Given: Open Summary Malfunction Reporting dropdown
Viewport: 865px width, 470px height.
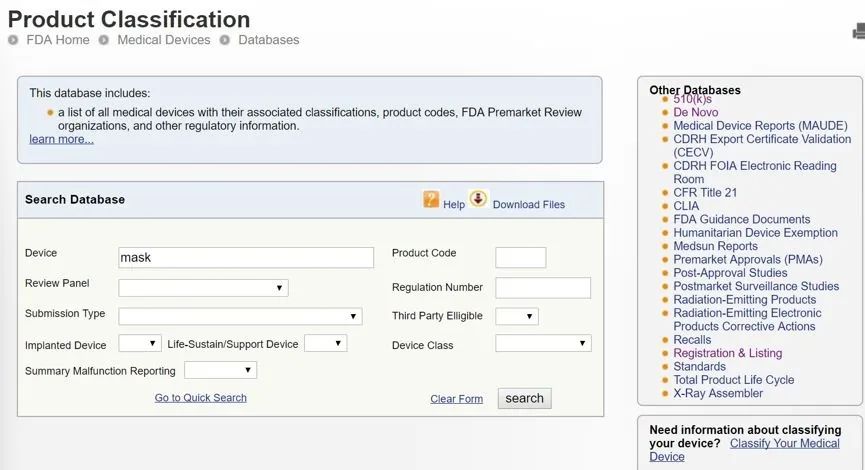Looking at the screenshot, I should [220, 370].
